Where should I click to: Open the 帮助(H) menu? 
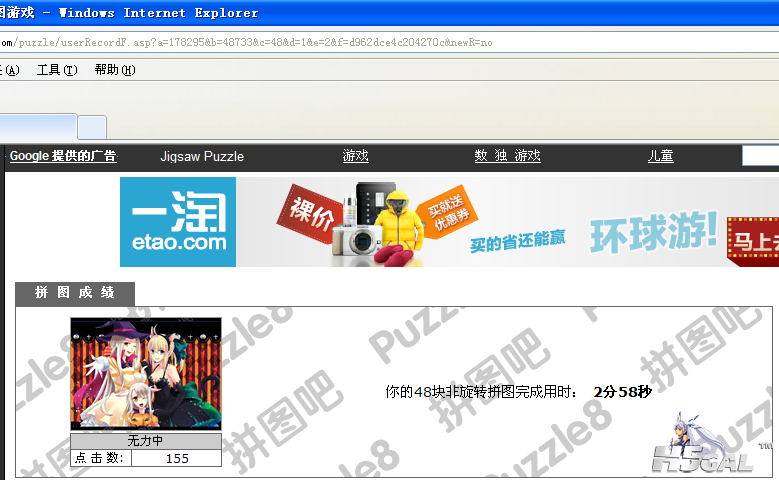(x=114, y=70)
